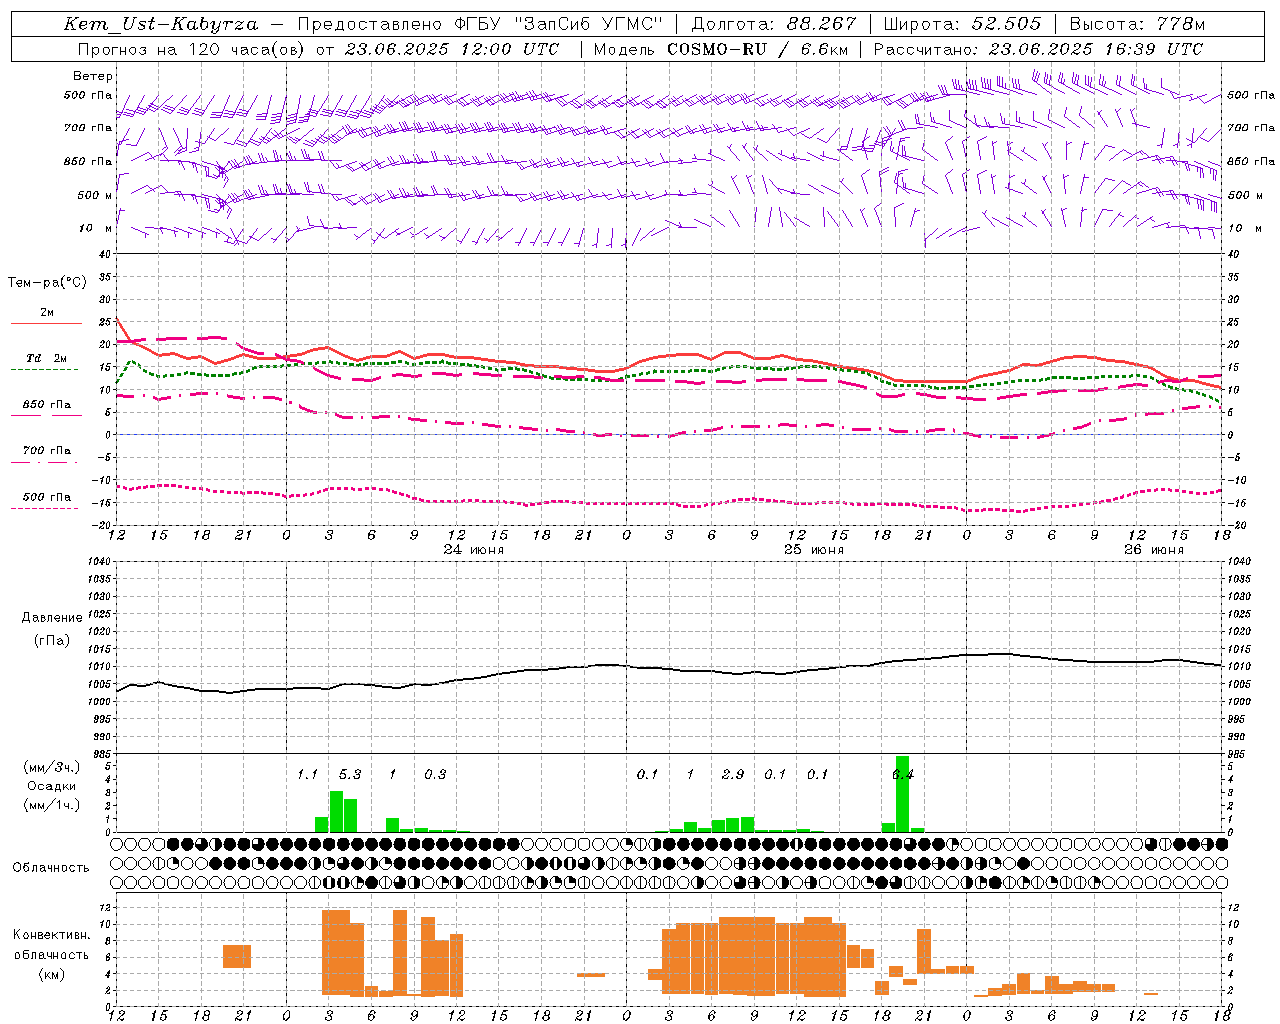This screenshot has height=1024, width=1280.
Task: Click the calculation time Рассчитано: 23.06.2025 16:39 UTC
Action: pyautogui.click(x=1038, y=49)
